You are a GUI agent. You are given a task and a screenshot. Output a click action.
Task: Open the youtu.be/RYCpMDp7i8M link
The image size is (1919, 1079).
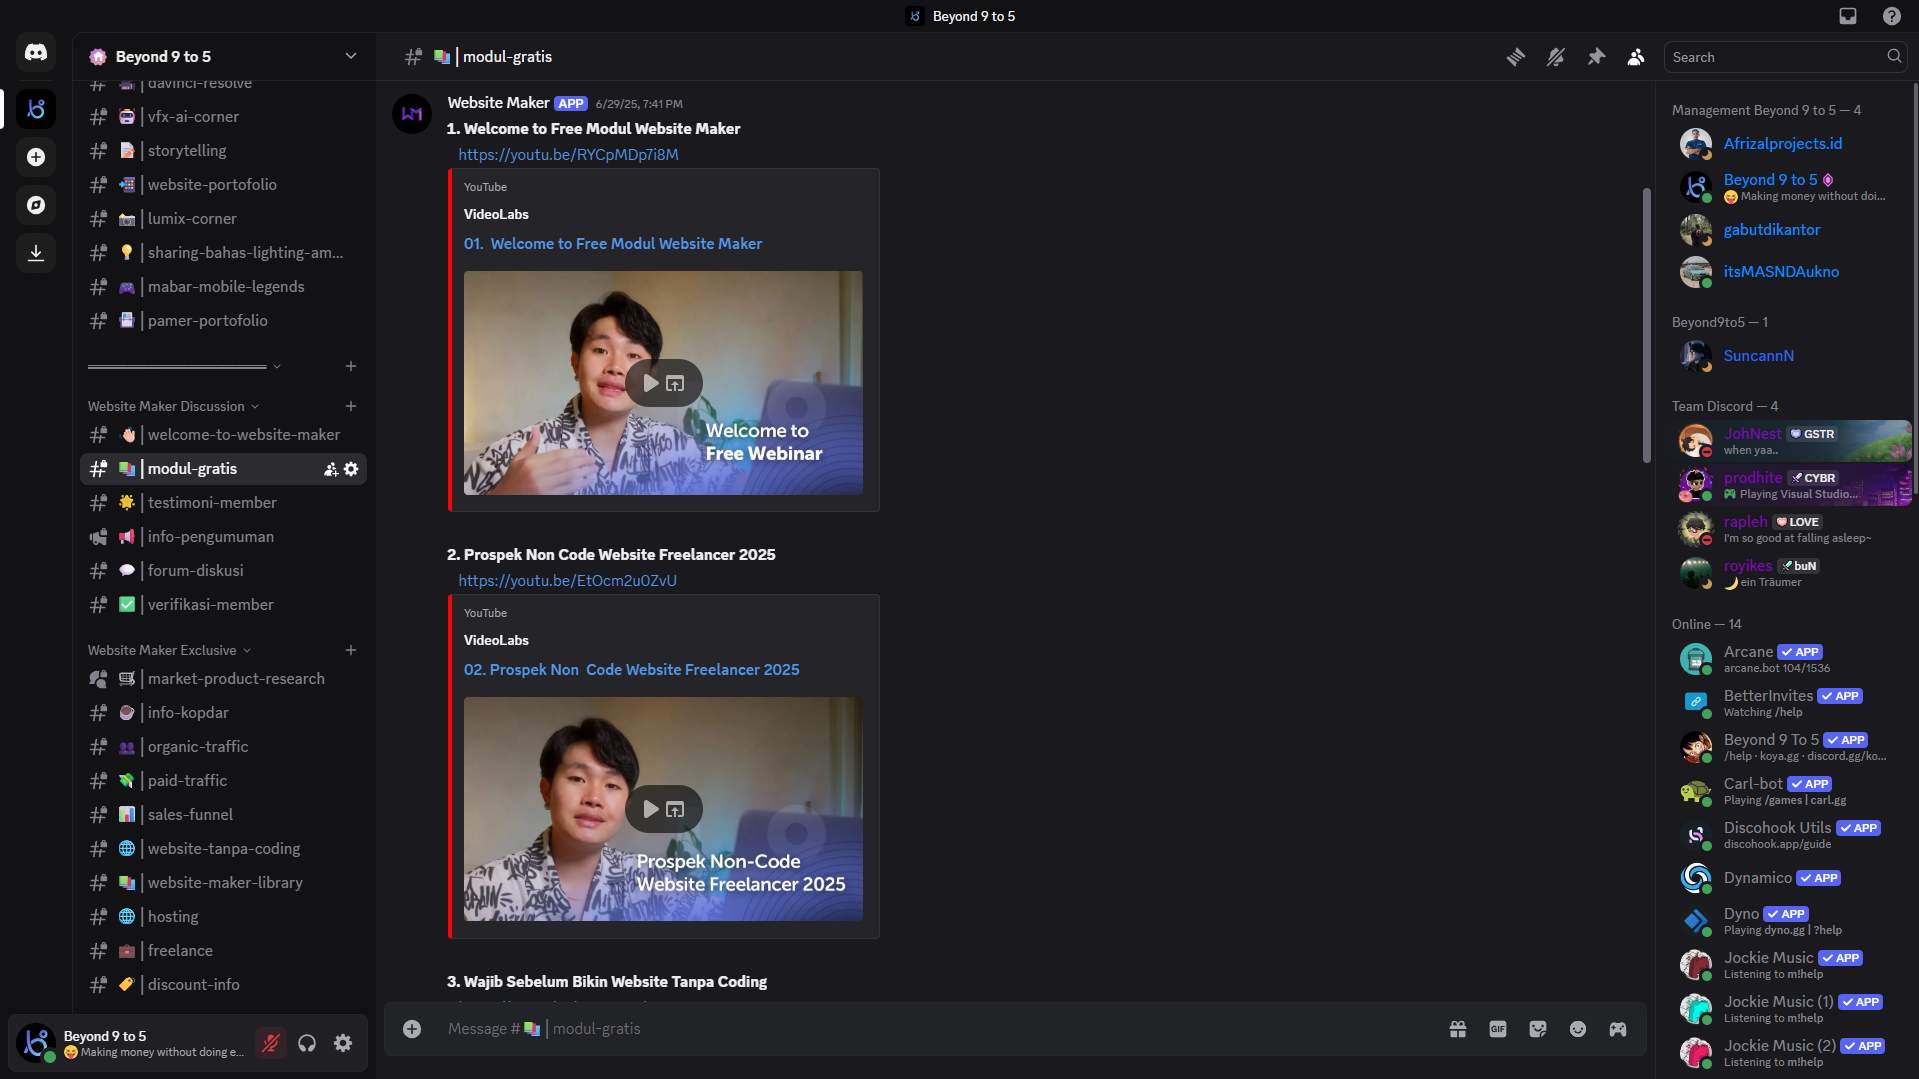[568, 155]
